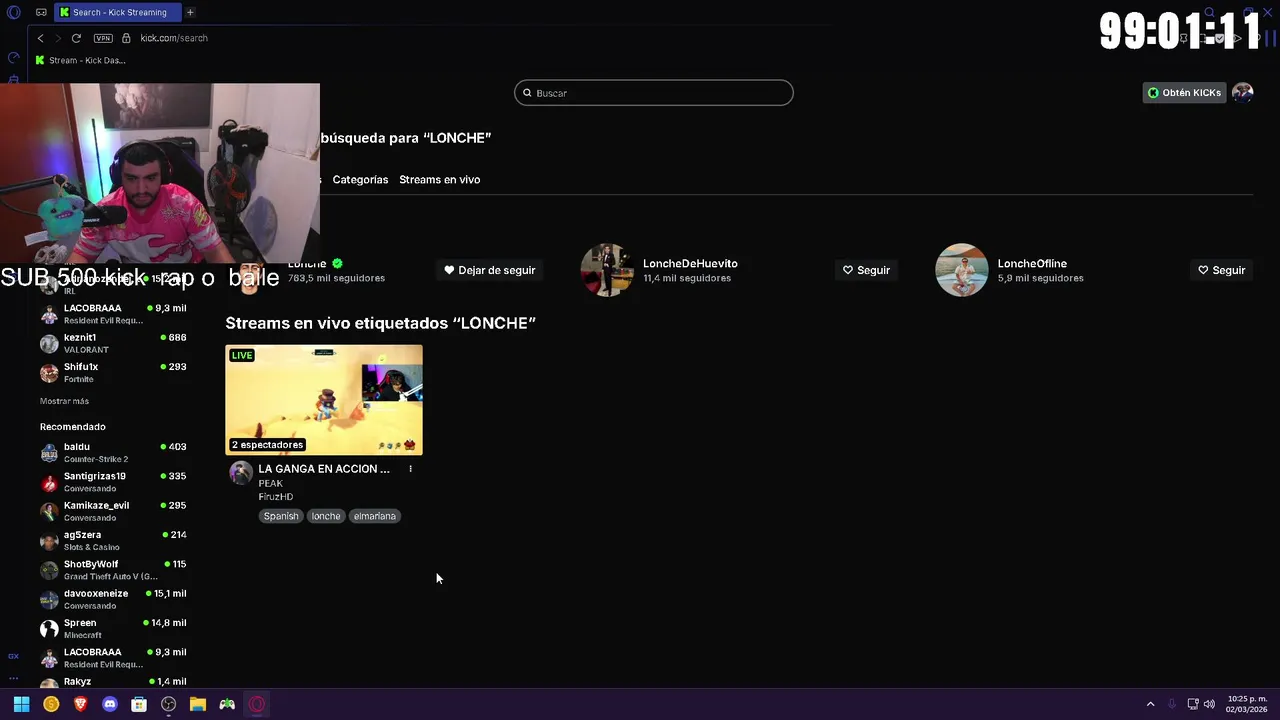Switch to the Streams en vivo tab
Viewport: 1280px width, 720px height.
[440, 180]
